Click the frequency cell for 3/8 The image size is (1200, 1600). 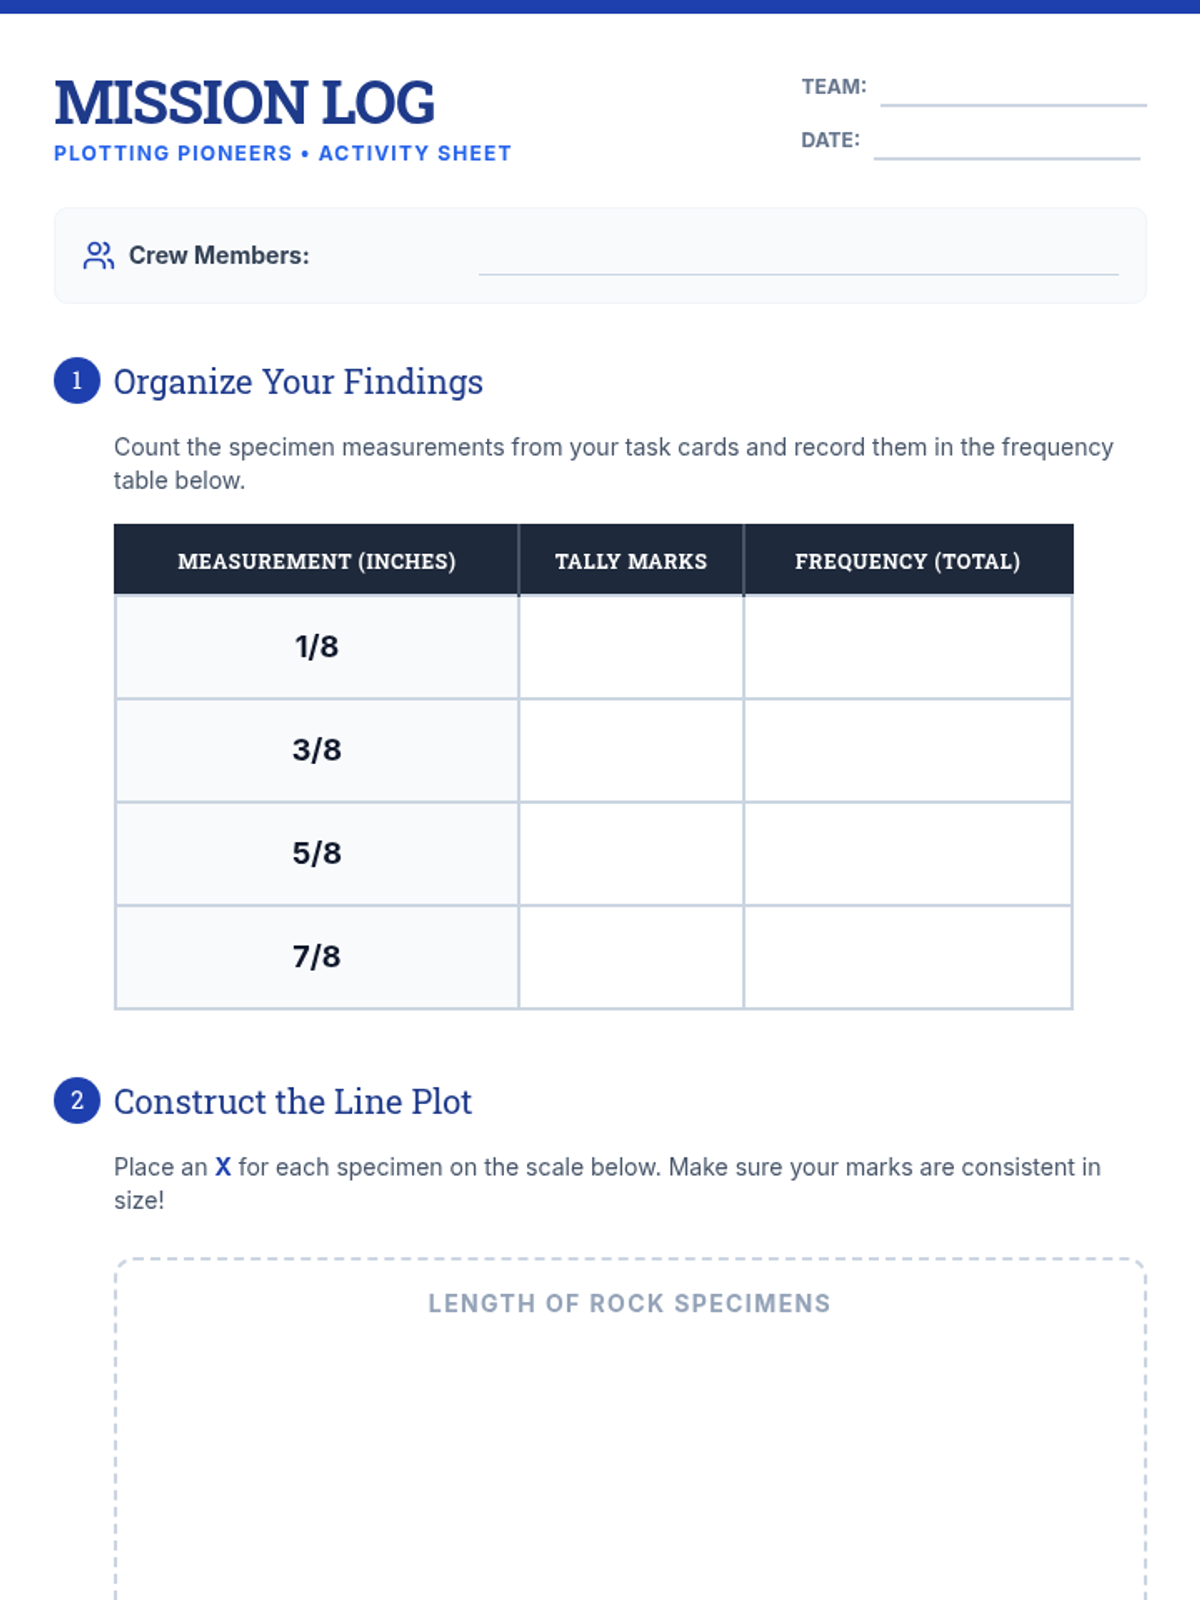coord(908,750)
